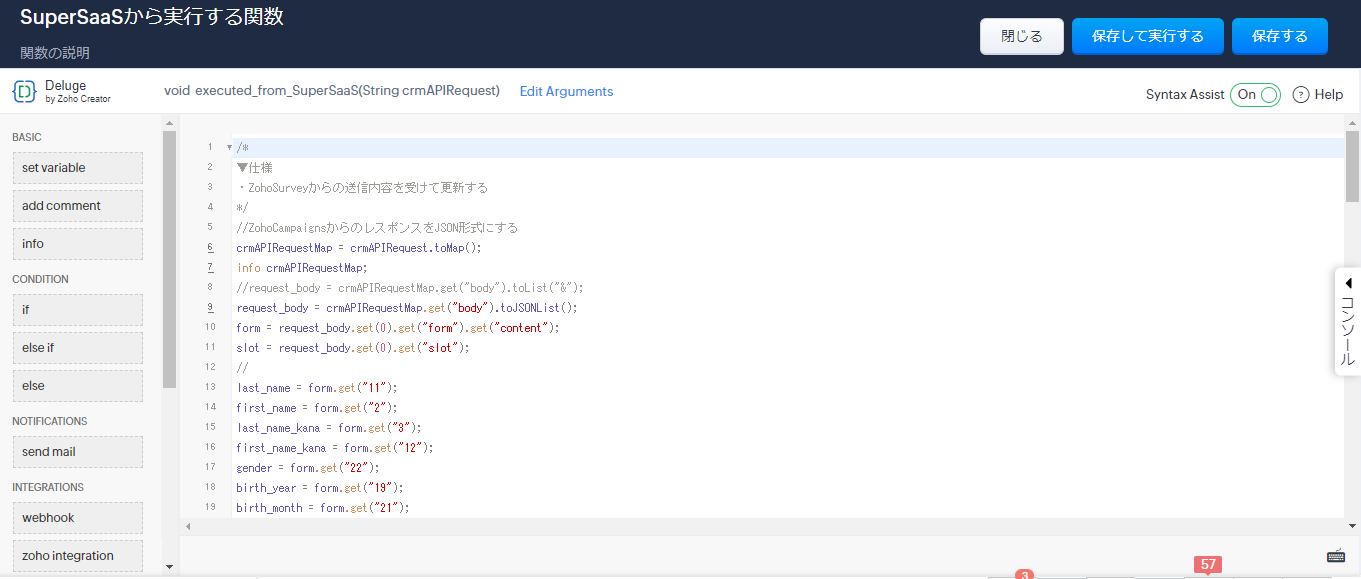
Task: Click the NOTIFICATIONS section heading
Action: point(50,421)
